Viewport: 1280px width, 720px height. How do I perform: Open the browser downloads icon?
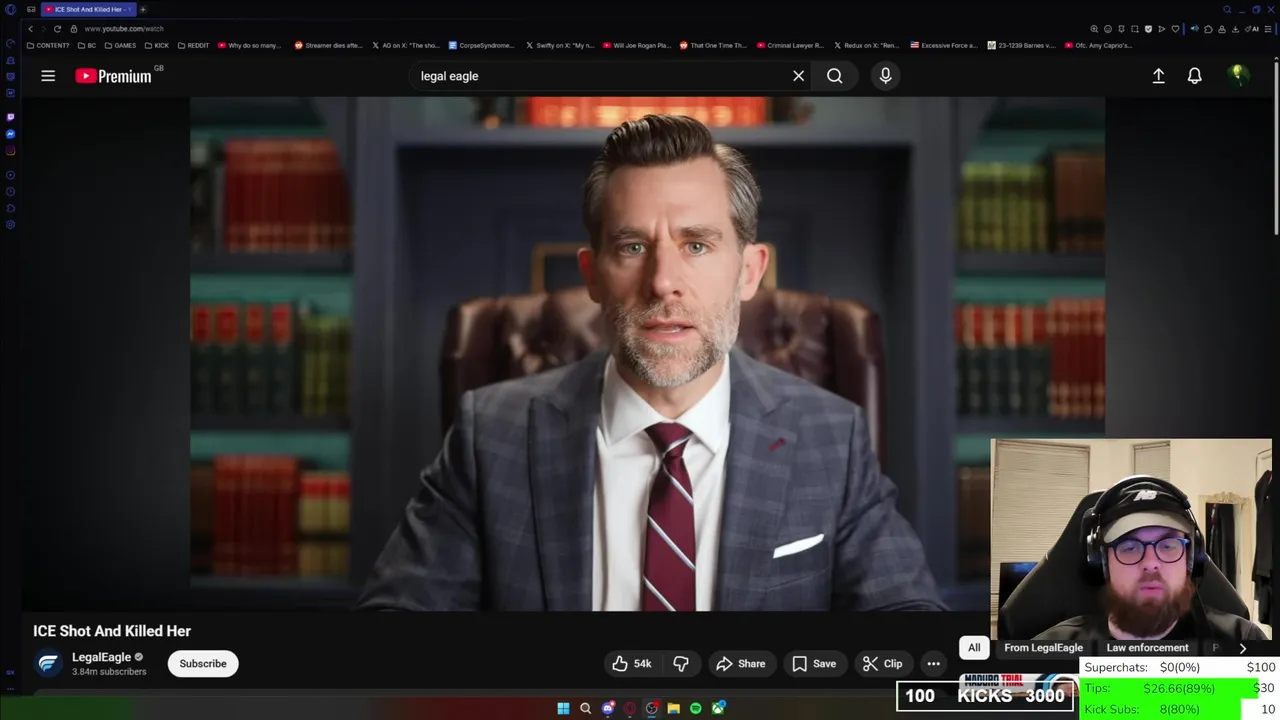pos(1235,29)
